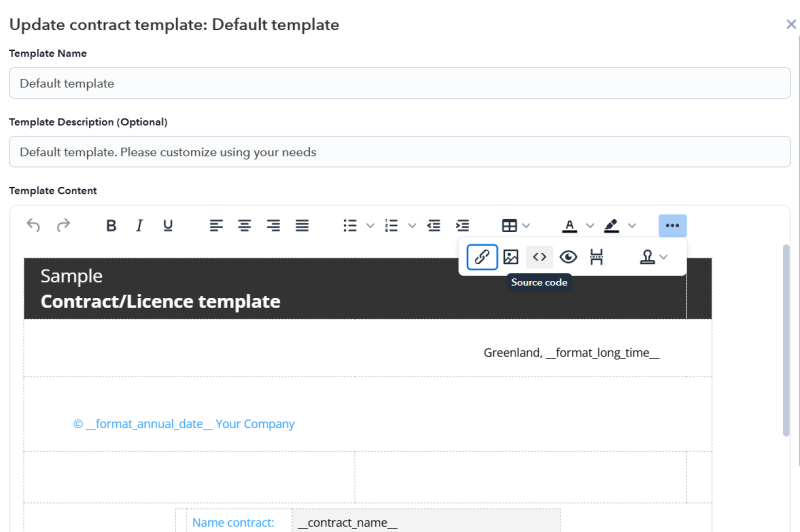This screenshot has height=532, width=800.
Task: Insert or edit an image
Action: point(511,257)
